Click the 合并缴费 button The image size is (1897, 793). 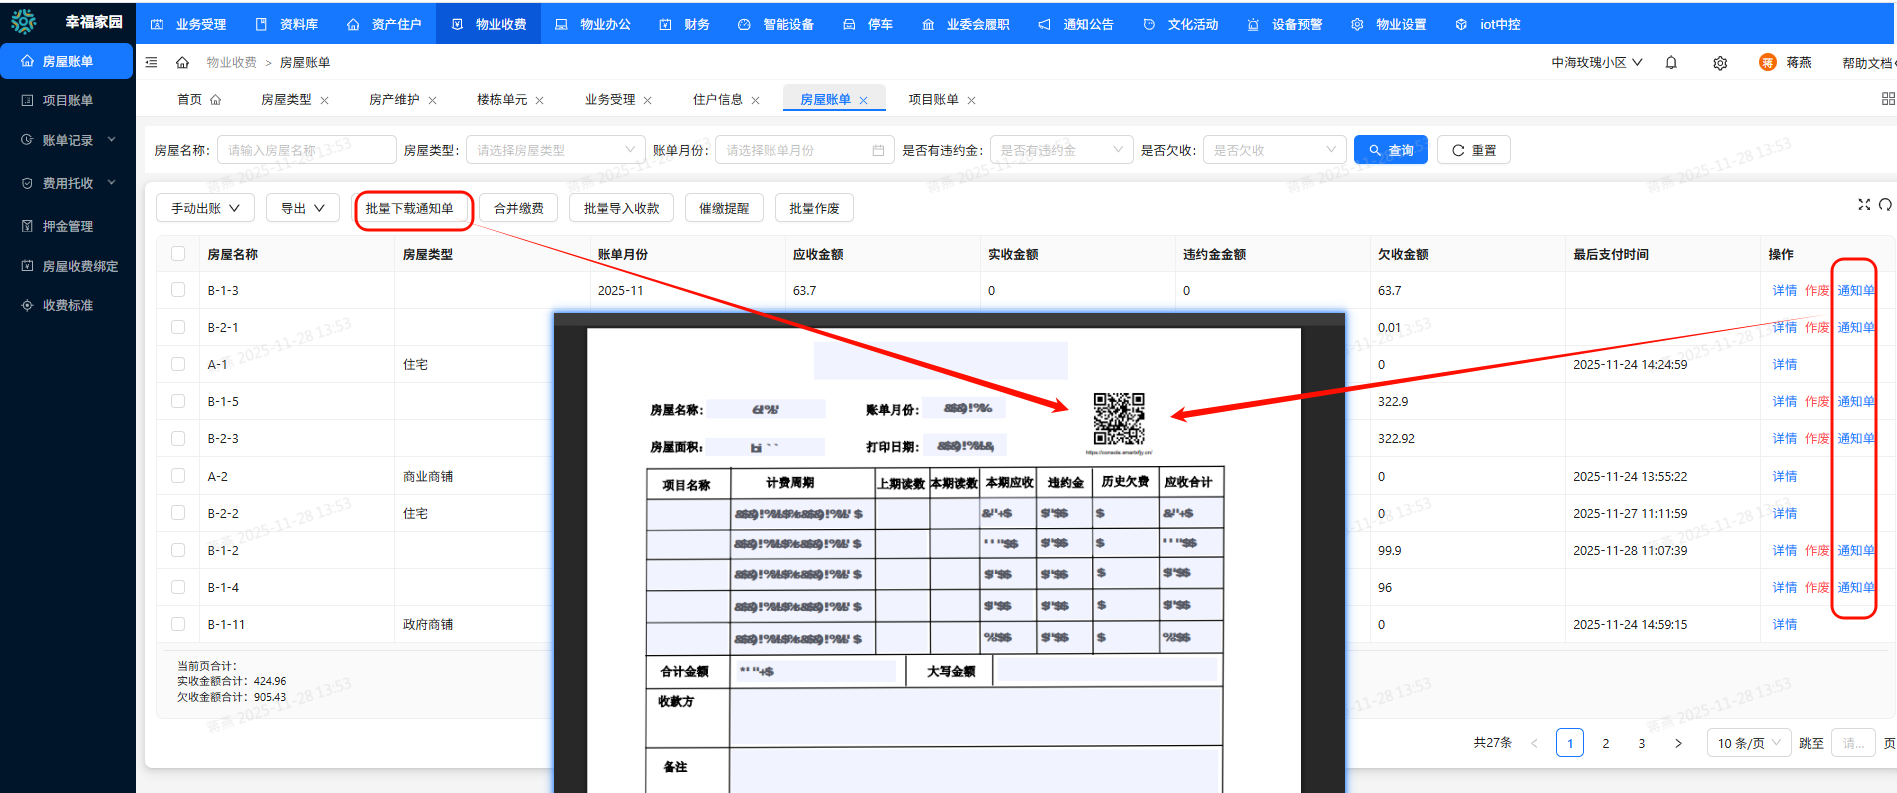[518, 208]
